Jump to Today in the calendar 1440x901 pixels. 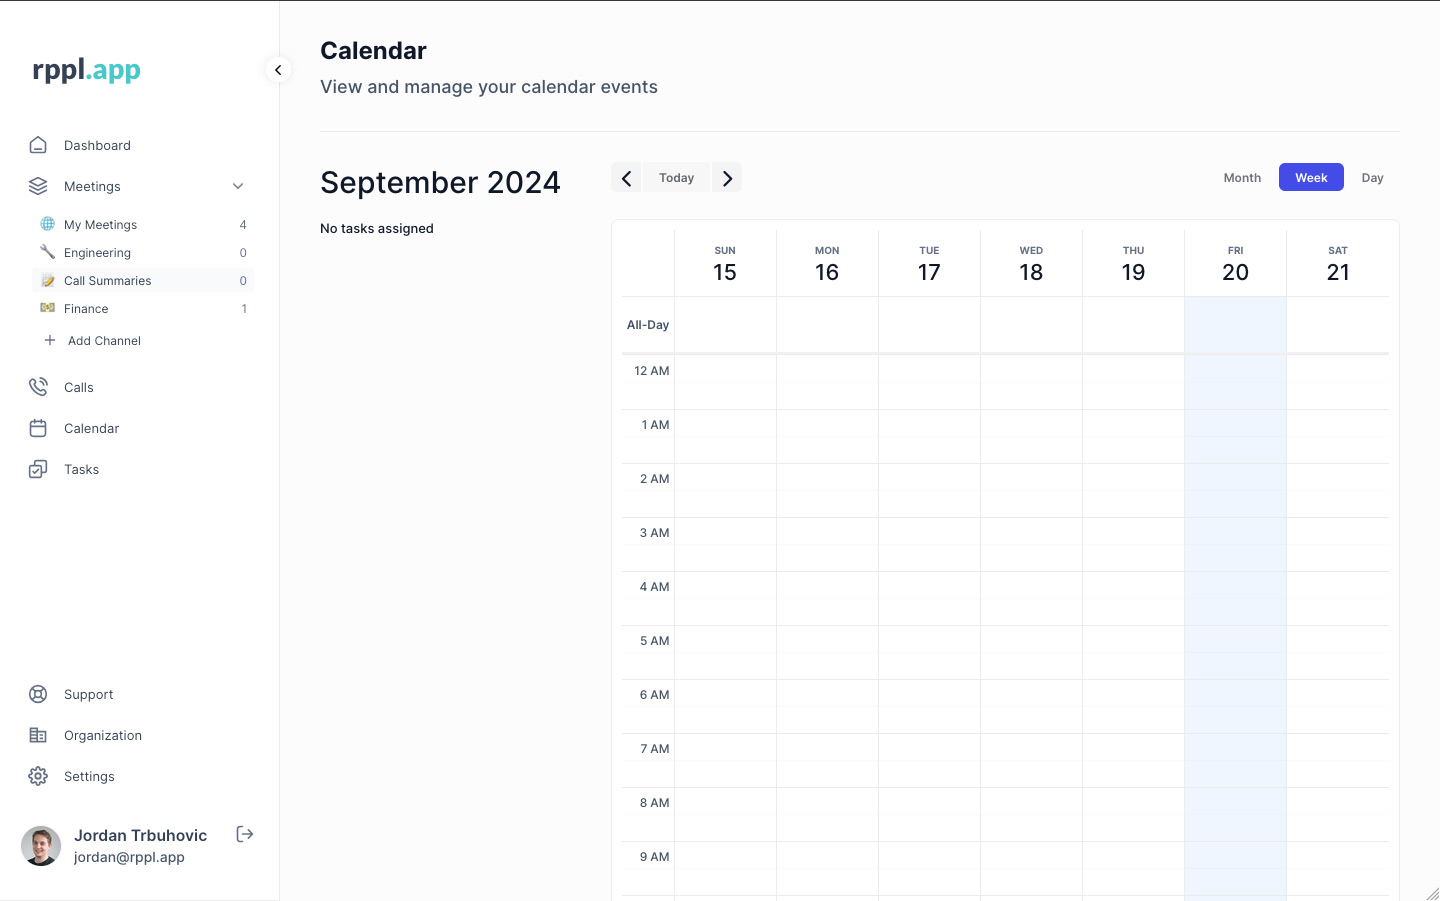676,178
